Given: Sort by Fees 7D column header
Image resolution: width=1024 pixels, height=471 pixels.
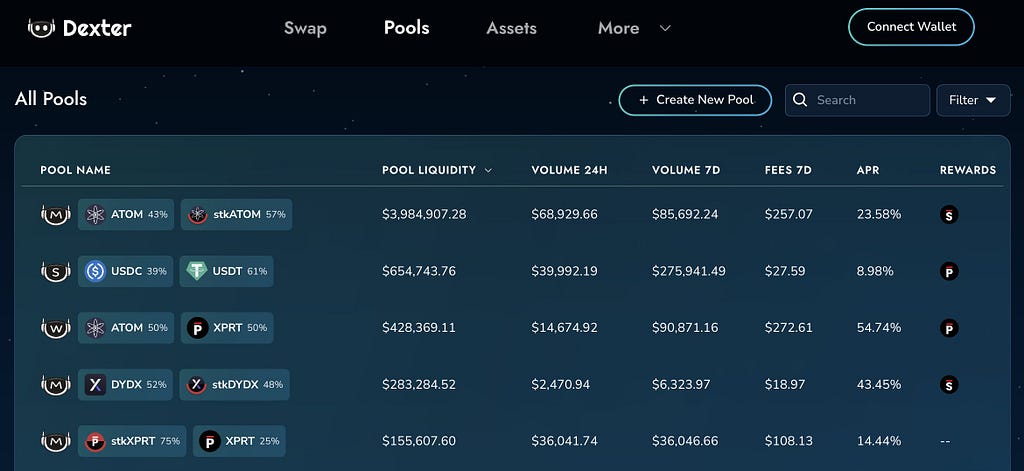Looking at the screenshot, I should pos(788,170).
